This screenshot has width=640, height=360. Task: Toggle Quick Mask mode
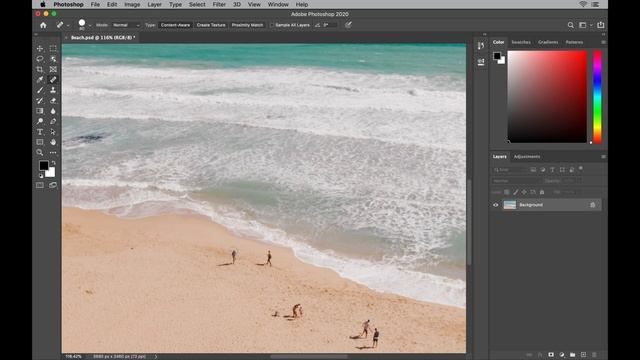(40, 185)
